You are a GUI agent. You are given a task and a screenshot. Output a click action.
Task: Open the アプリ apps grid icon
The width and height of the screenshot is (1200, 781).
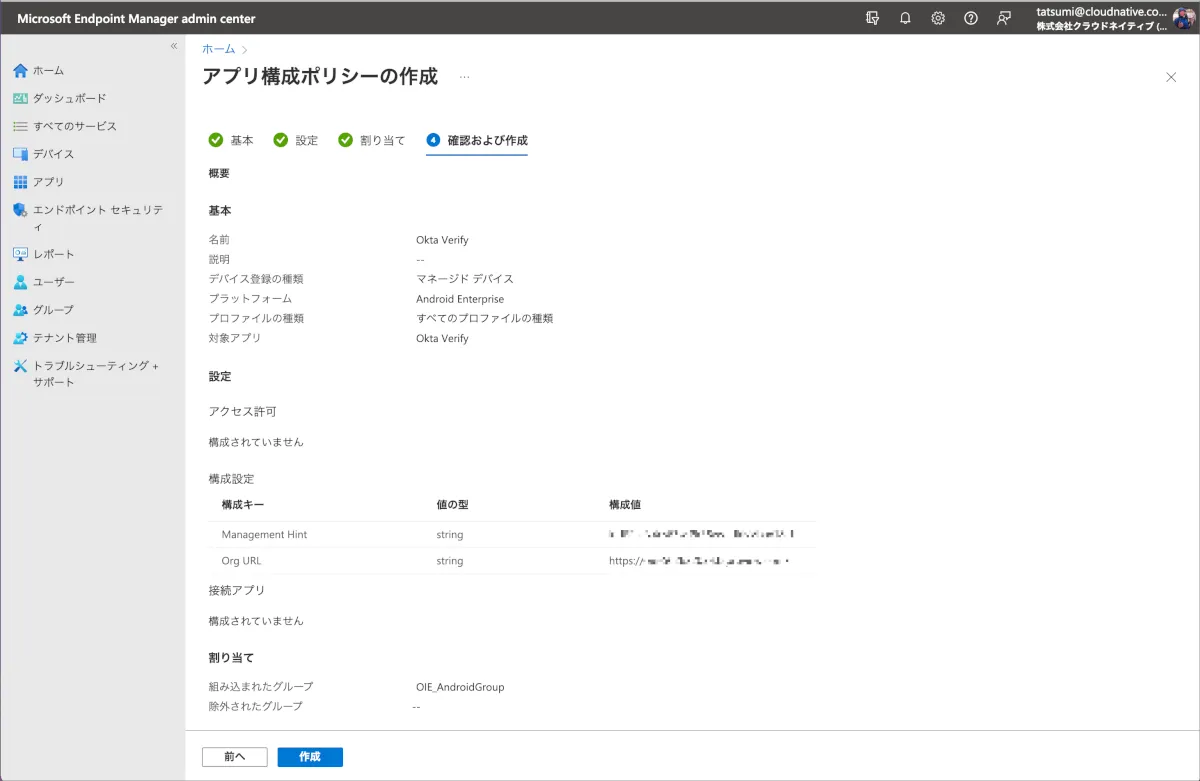(20, 182)
